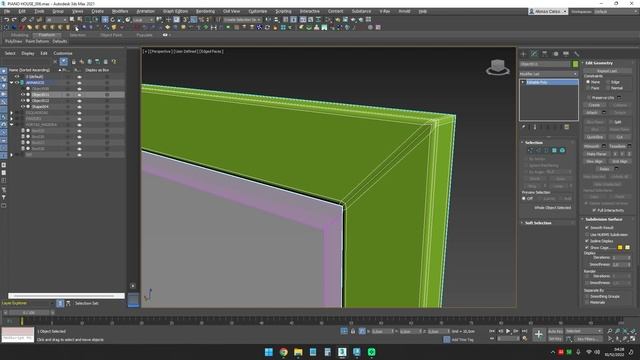
Task: Pin the modifier stack
Action: (x=524, y=127)
